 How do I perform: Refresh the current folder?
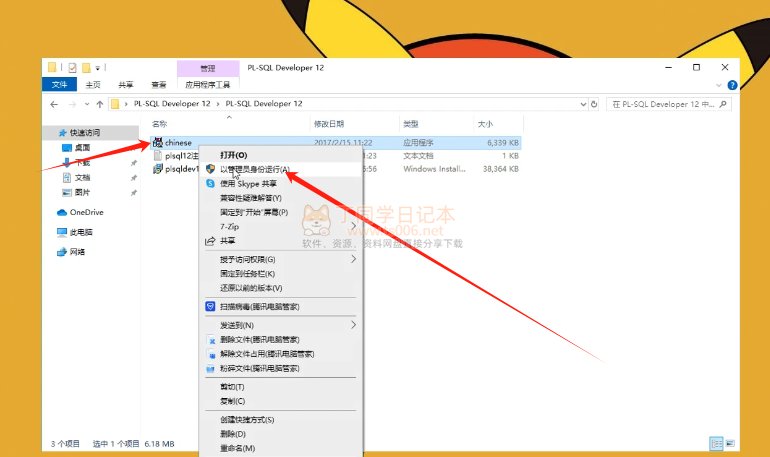coord(594,104)
